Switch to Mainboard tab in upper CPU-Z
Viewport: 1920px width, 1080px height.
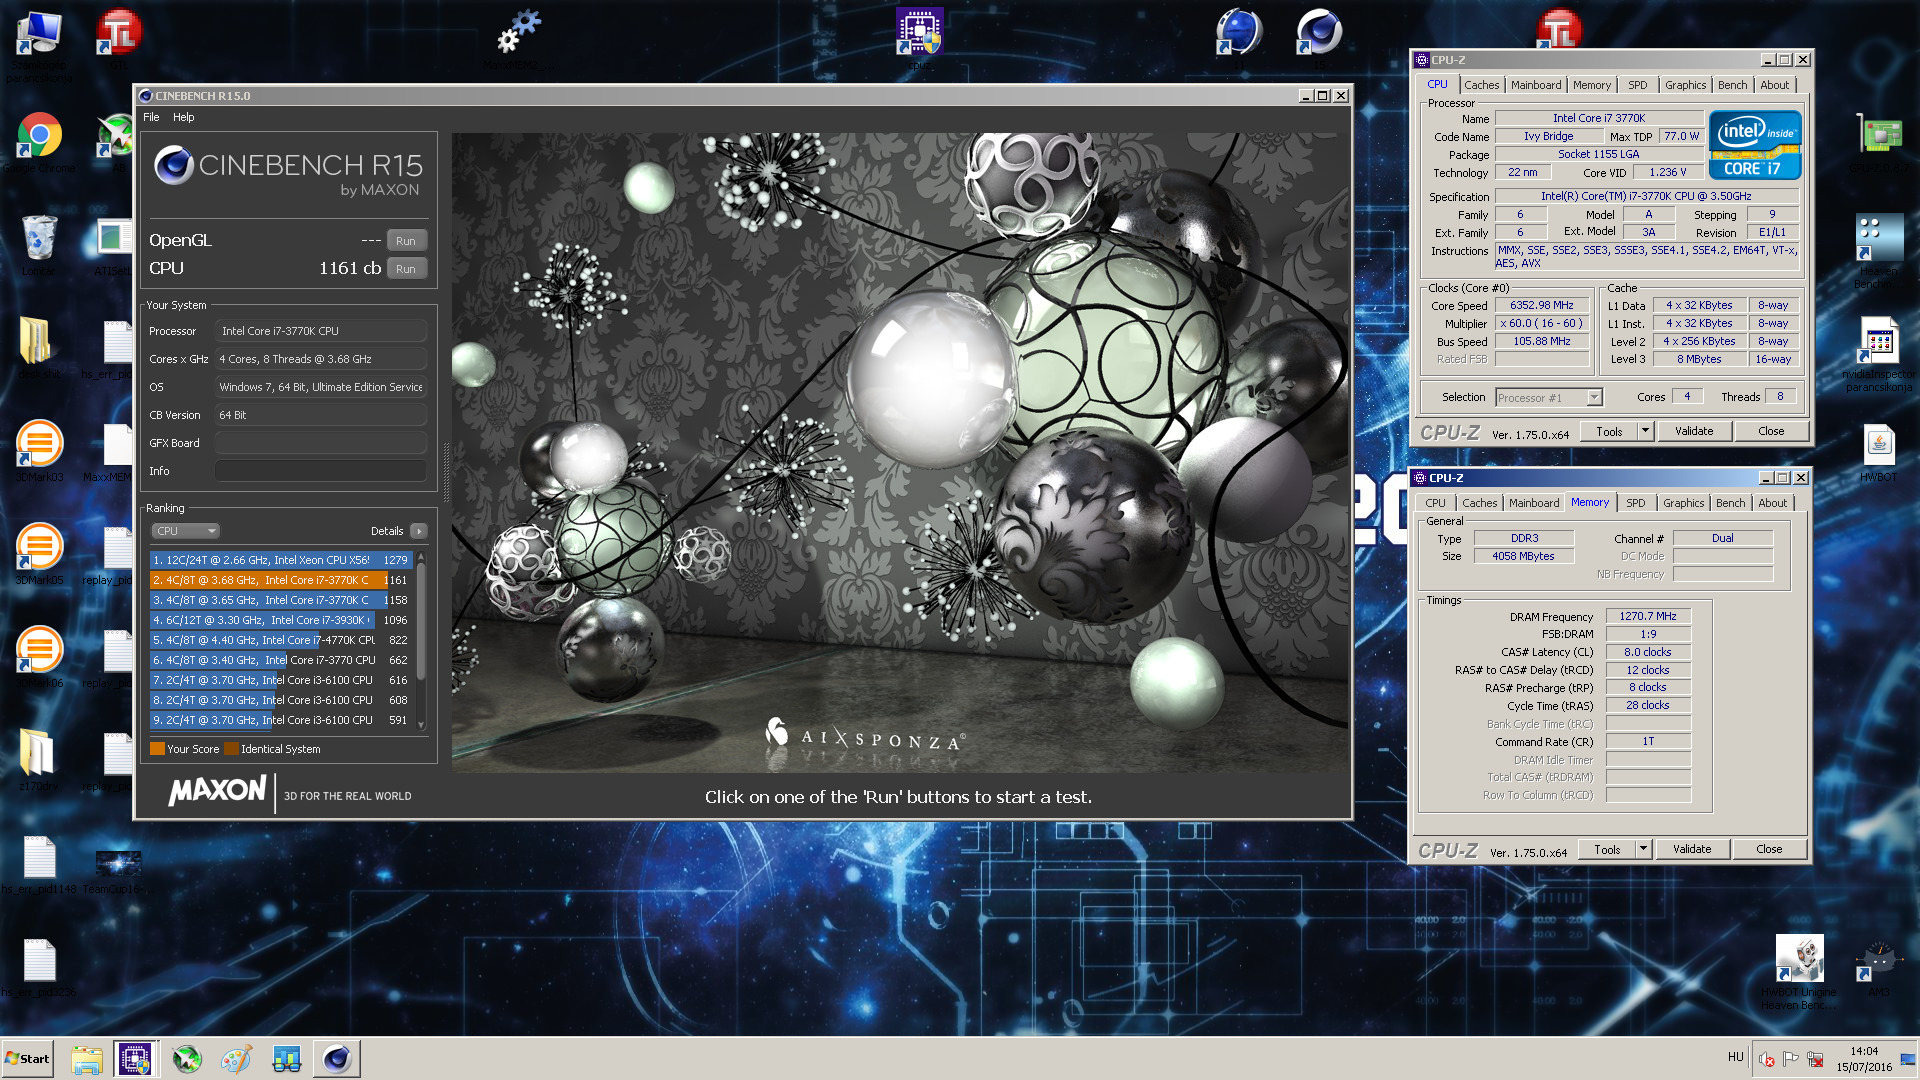[1536, 85]
